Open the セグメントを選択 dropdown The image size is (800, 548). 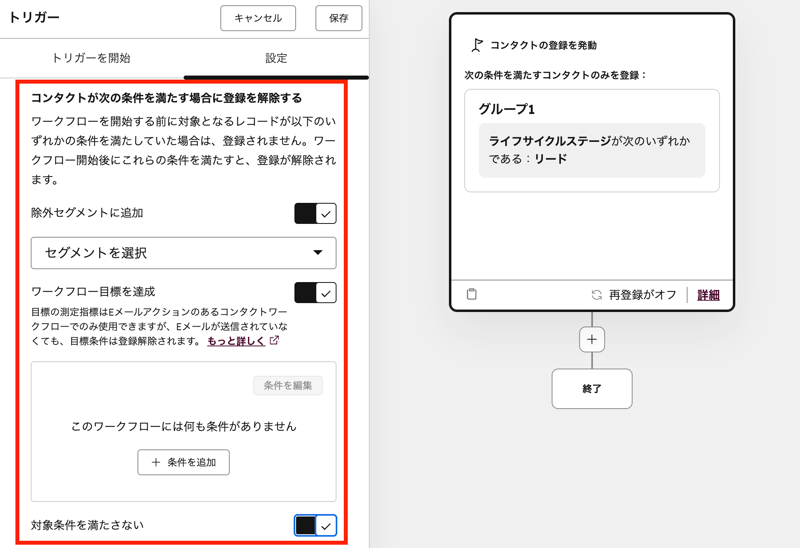pyautogui.click(x=184, y=253)
